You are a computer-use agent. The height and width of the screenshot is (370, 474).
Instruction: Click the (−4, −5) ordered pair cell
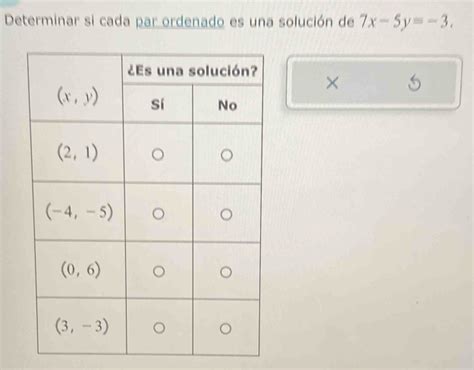point(79,212)
